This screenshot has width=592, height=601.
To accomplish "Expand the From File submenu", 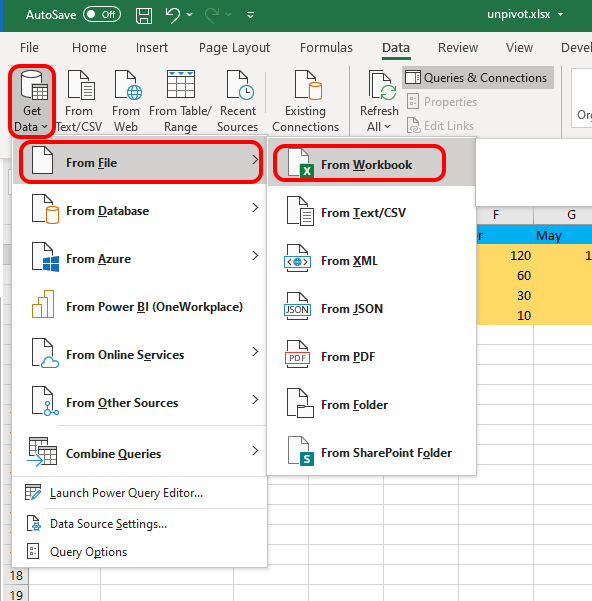I will coord(140,162).
